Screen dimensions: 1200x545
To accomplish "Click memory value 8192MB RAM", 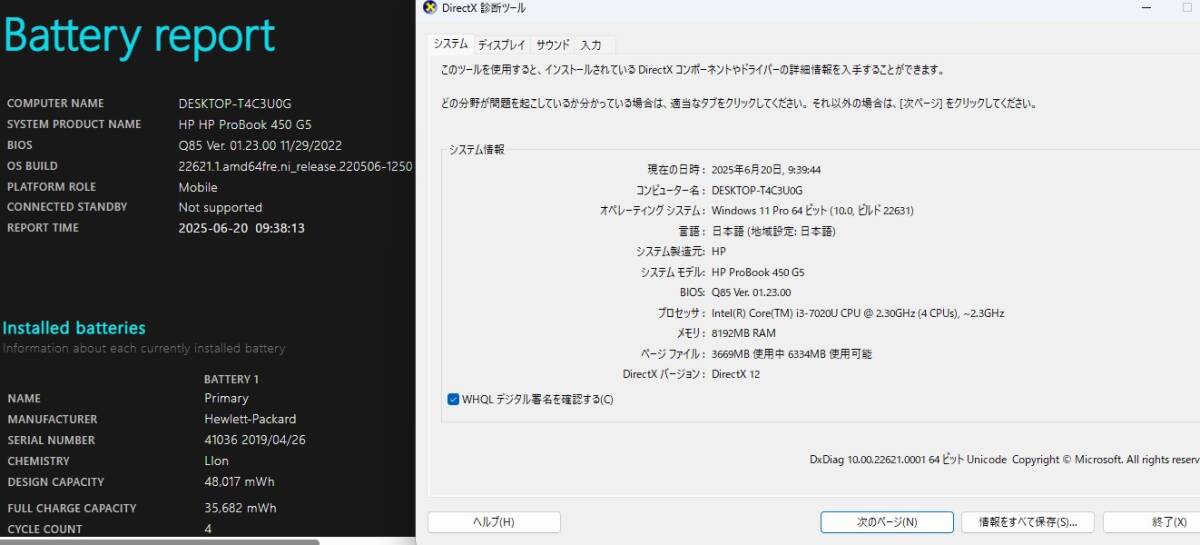I will click(743, 333).
